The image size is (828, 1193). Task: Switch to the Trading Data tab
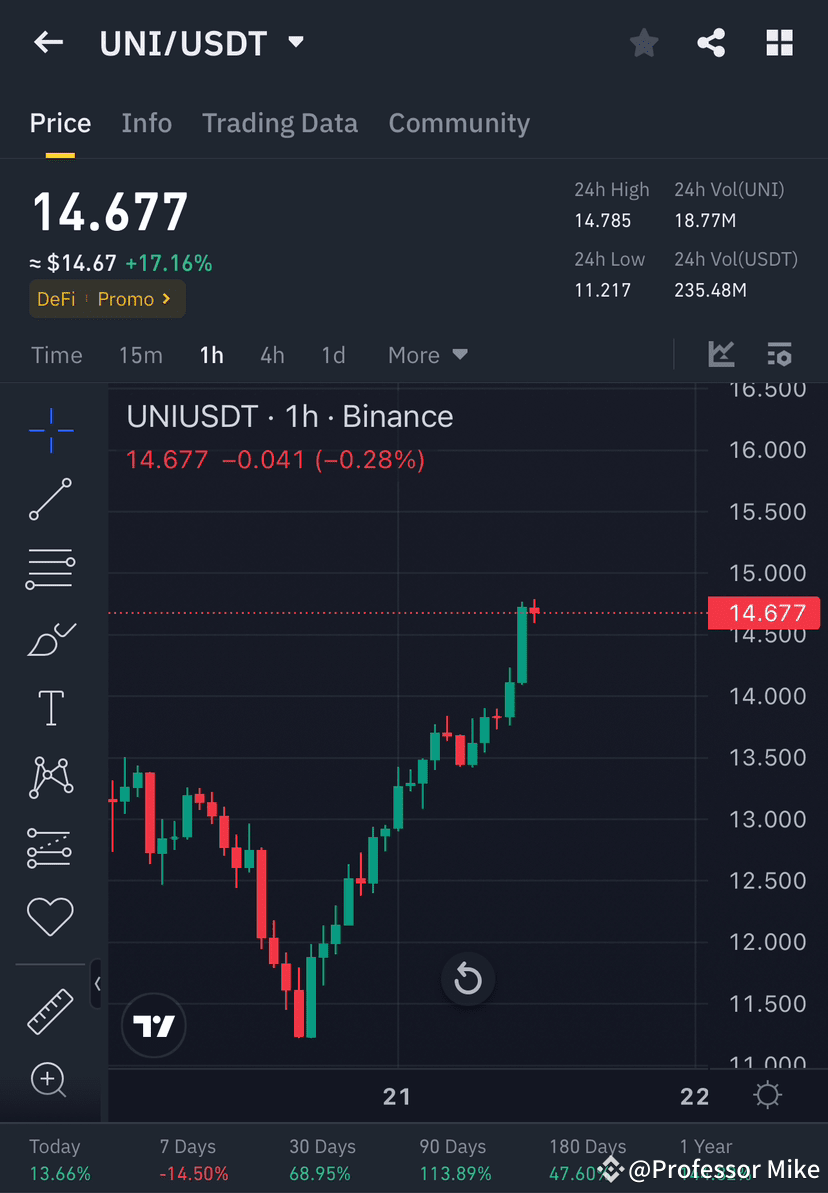[280, 122]
